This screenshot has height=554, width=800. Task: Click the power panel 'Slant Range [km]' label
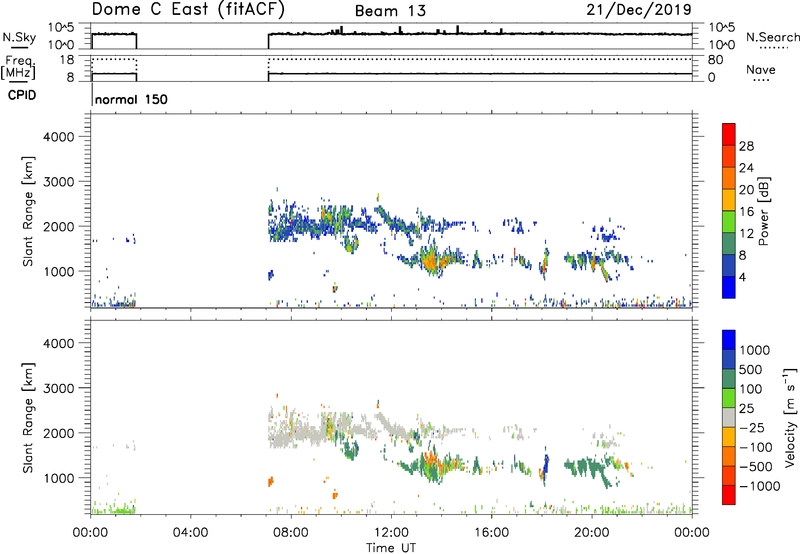pos(28,211)
